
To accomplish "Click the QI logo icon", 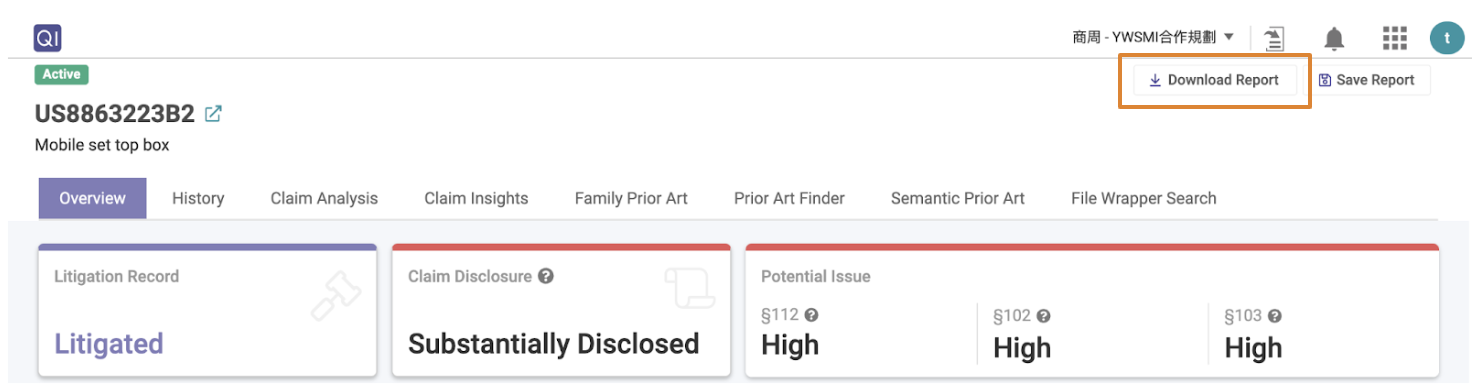I will [48, 38].
